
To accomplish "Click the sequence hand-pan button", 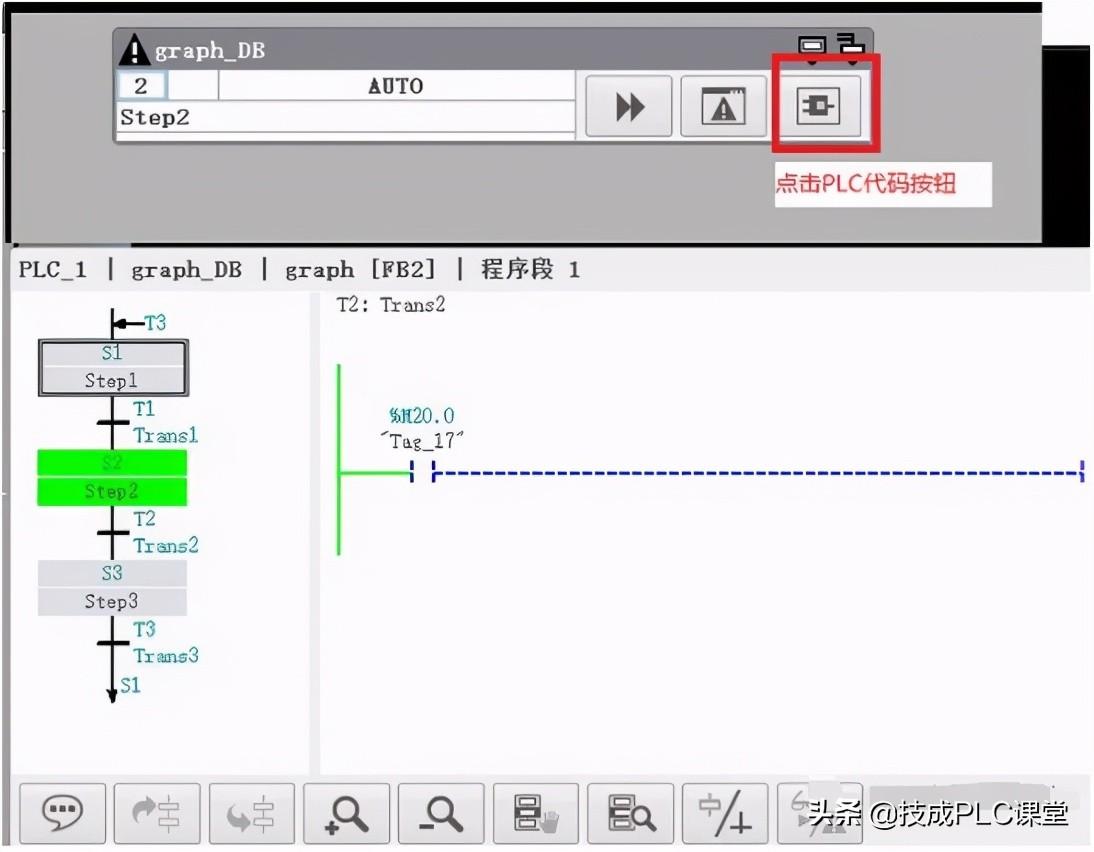I will coord(536,814).
